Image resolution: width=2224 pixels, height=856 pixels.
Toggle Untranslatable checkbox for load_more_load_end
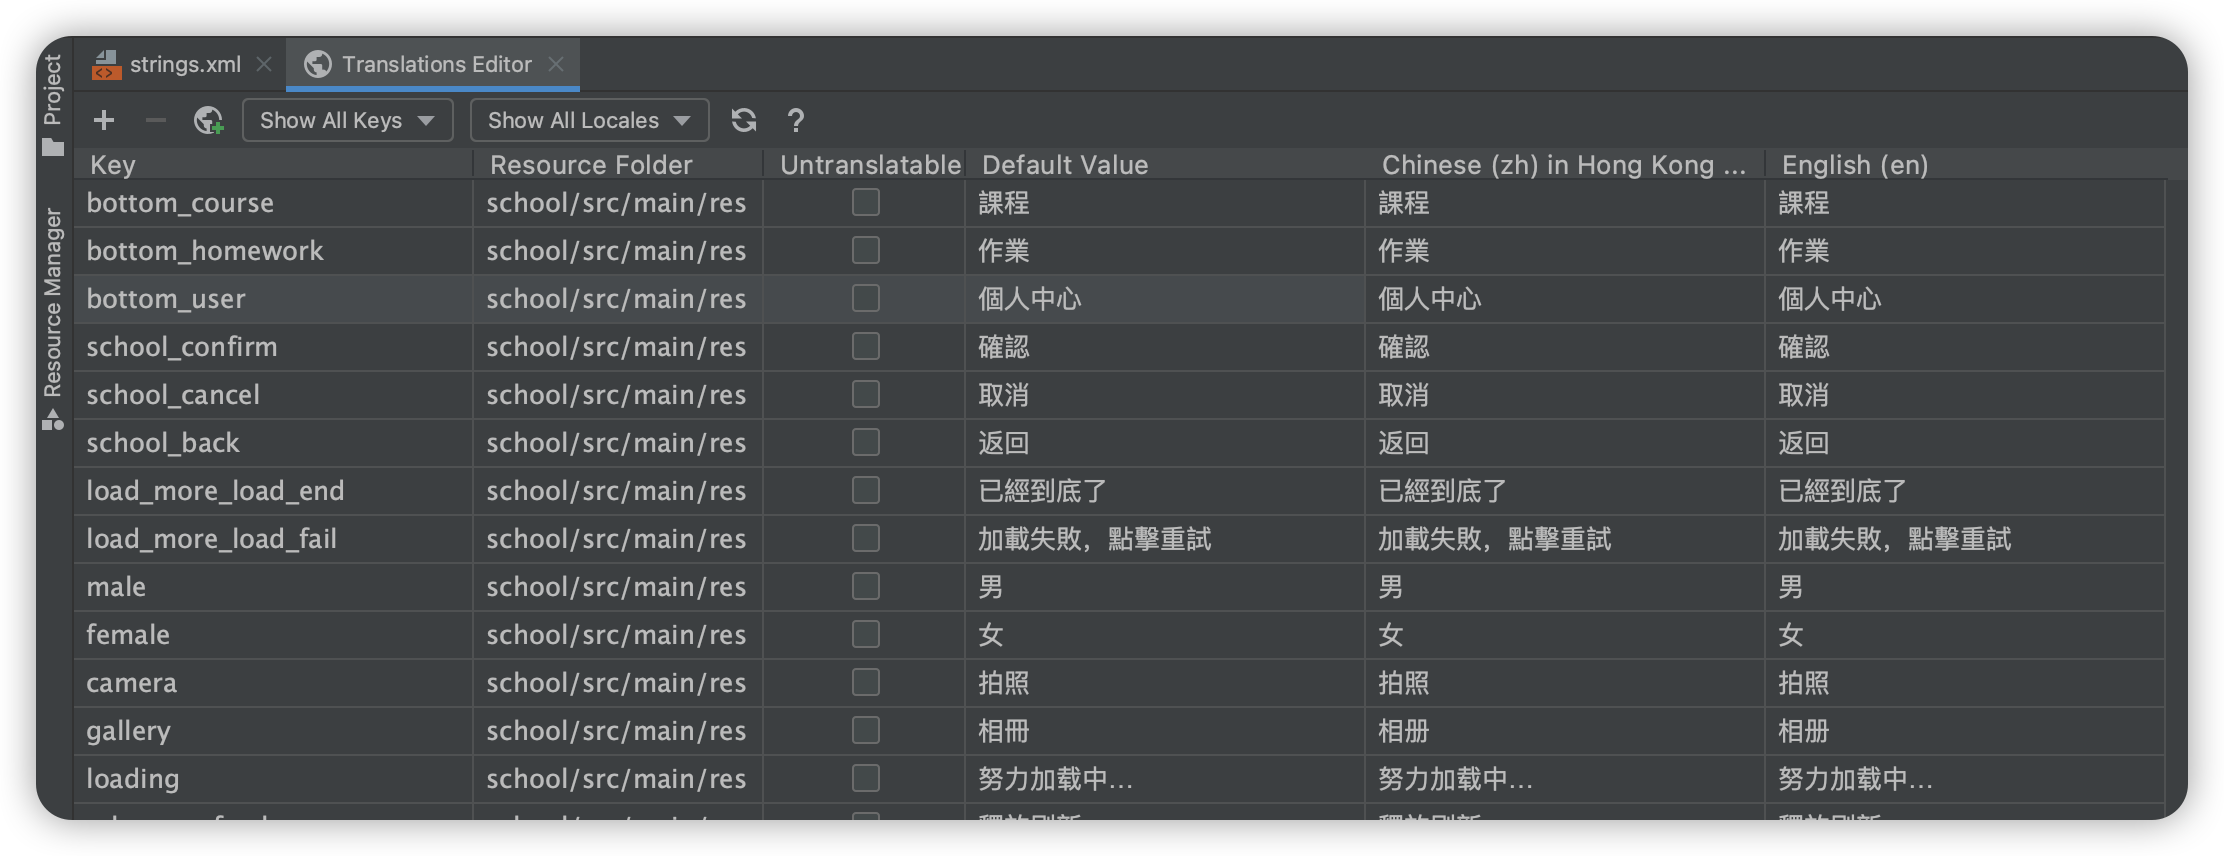866,491
